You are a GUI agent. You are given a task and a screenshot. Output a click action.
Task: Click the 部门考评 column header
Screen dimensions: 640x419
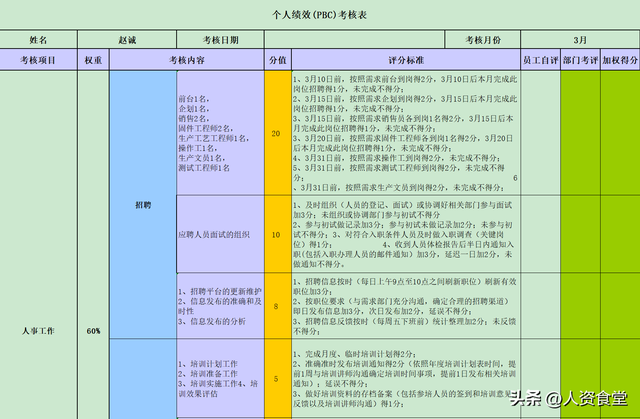(580, 60)
